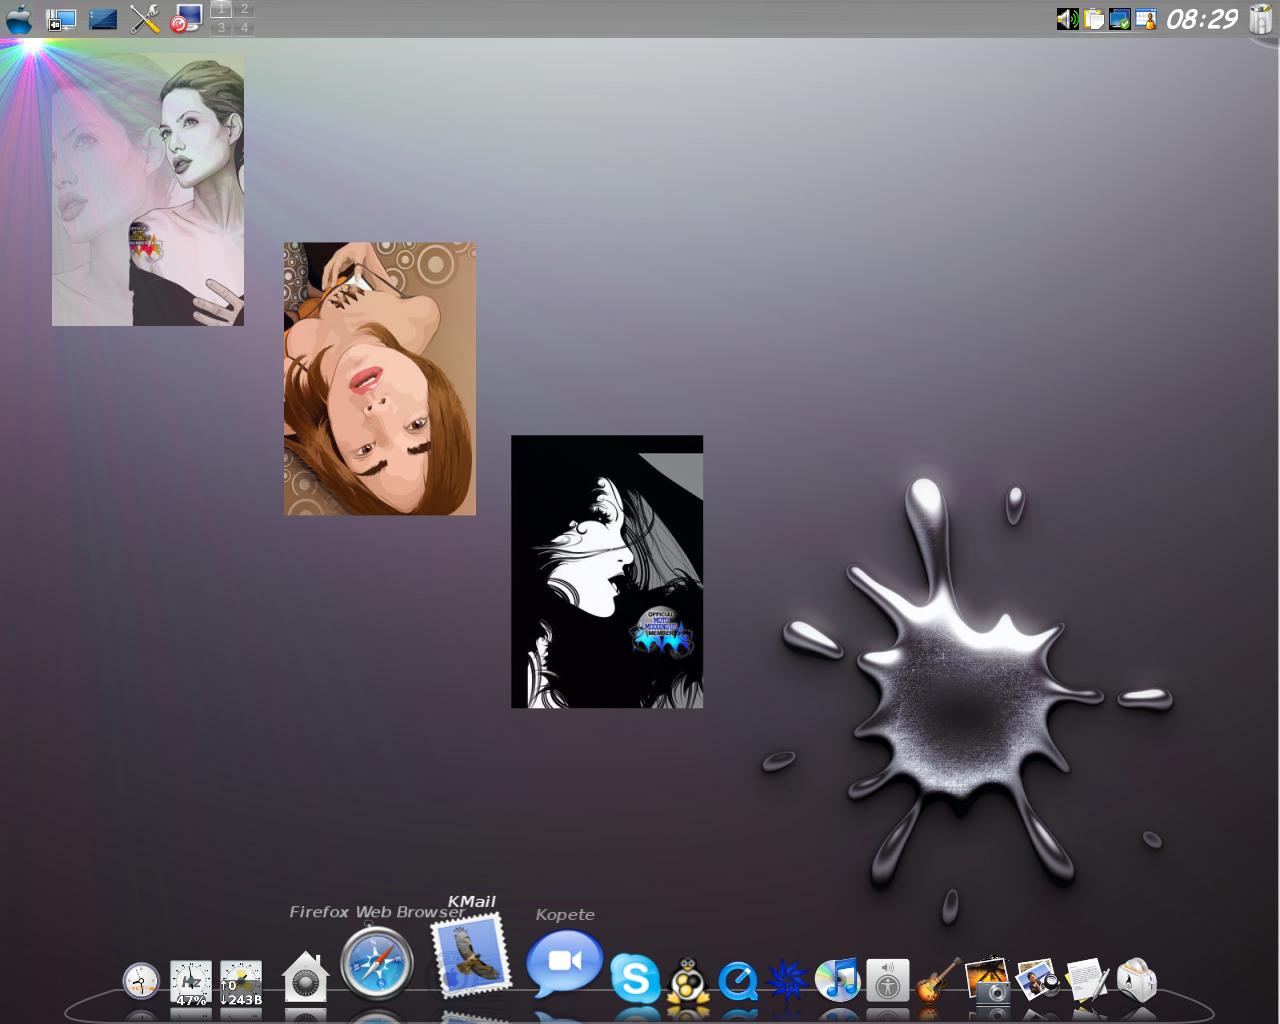Screen dimensions: 1280x1024
Task: Click the show desktop monitor icon
Action: click(61, 19)
